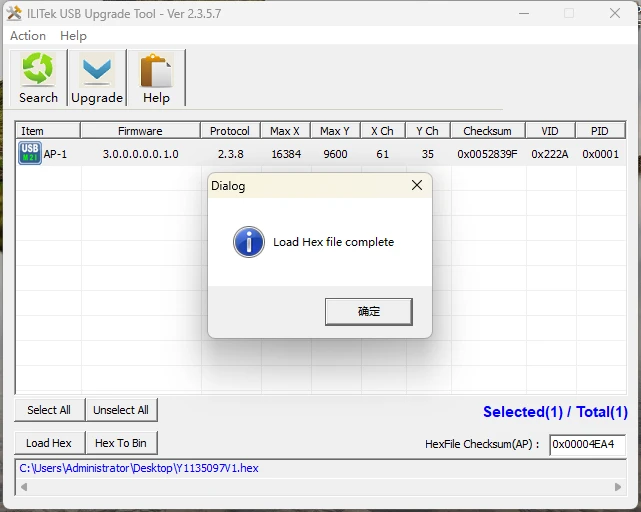Click the Unselect All button
Image resolution: width=641 pixels, height=512 pixels.
(121, 410)
